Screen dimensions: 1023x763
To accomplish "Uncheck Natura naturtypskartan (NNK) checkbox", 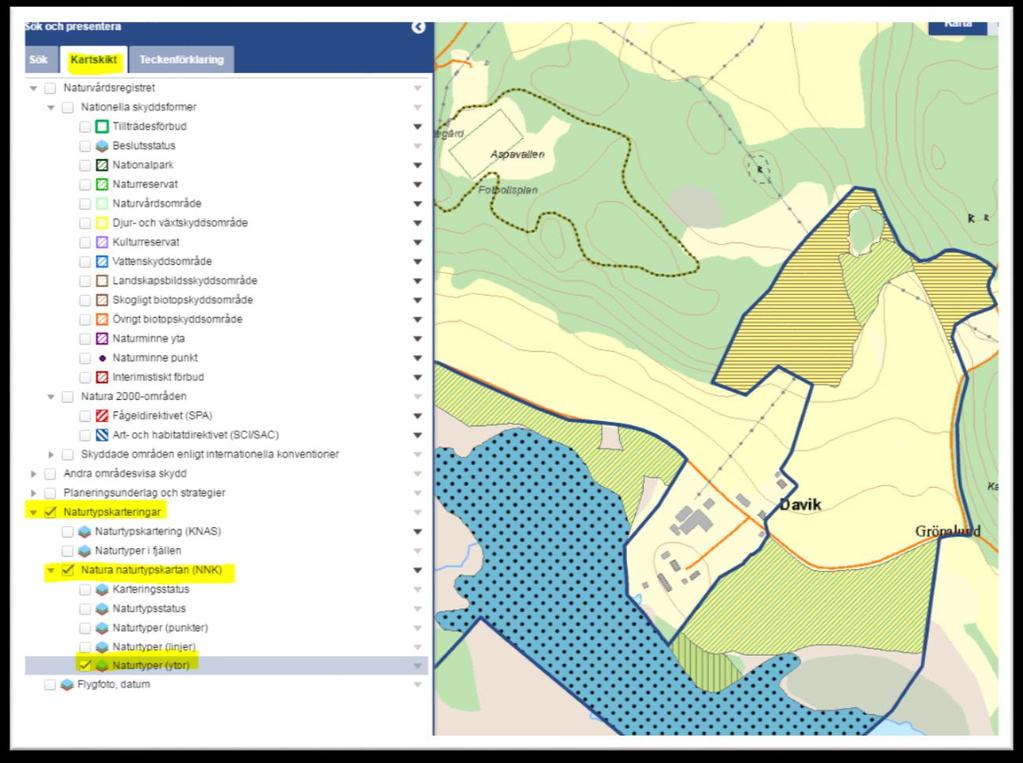I will (67, 570).
